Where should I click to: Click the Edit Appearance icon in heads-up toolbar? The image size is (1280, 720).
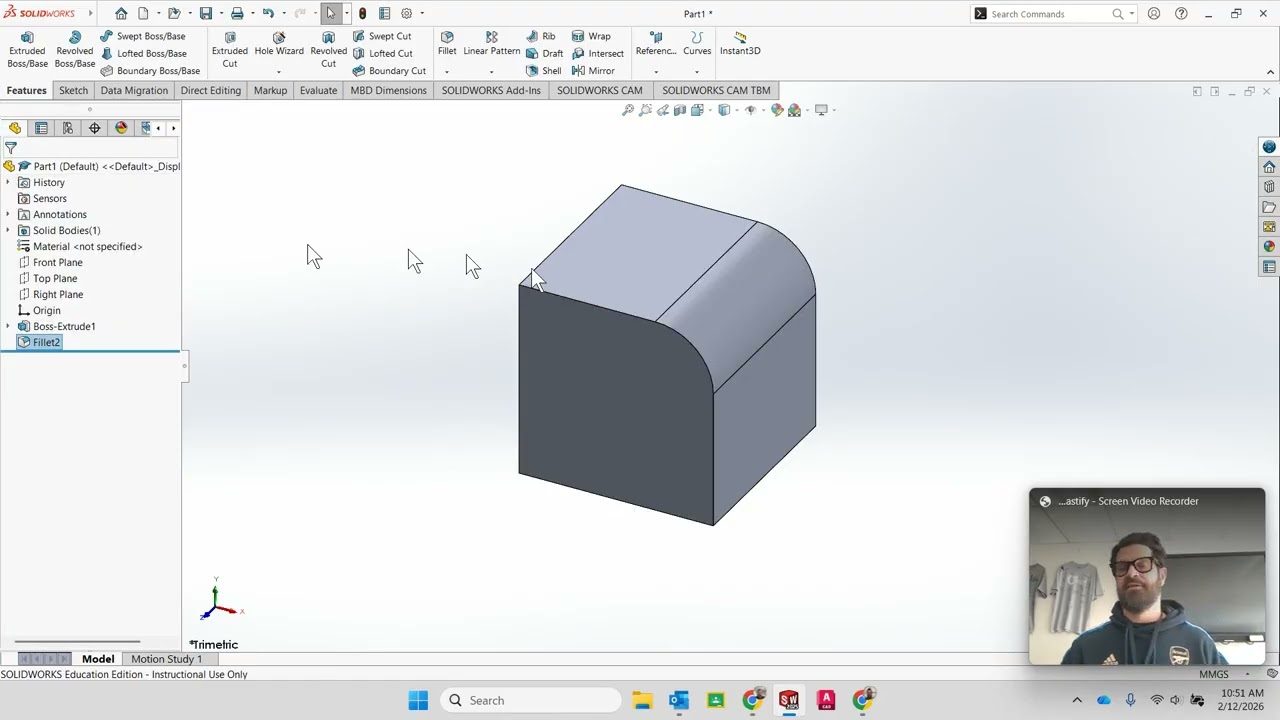pyautogui.click(x=777, y=110)
